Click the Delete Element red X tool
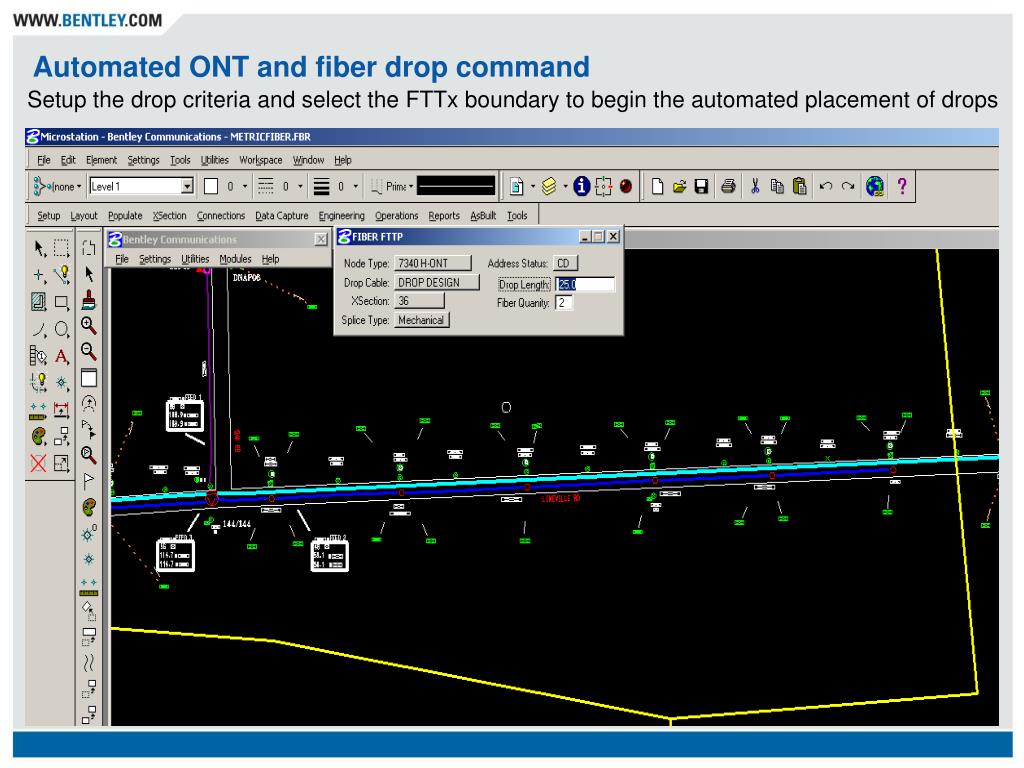This screenshot has width=1024, height=768. (38, 463)
